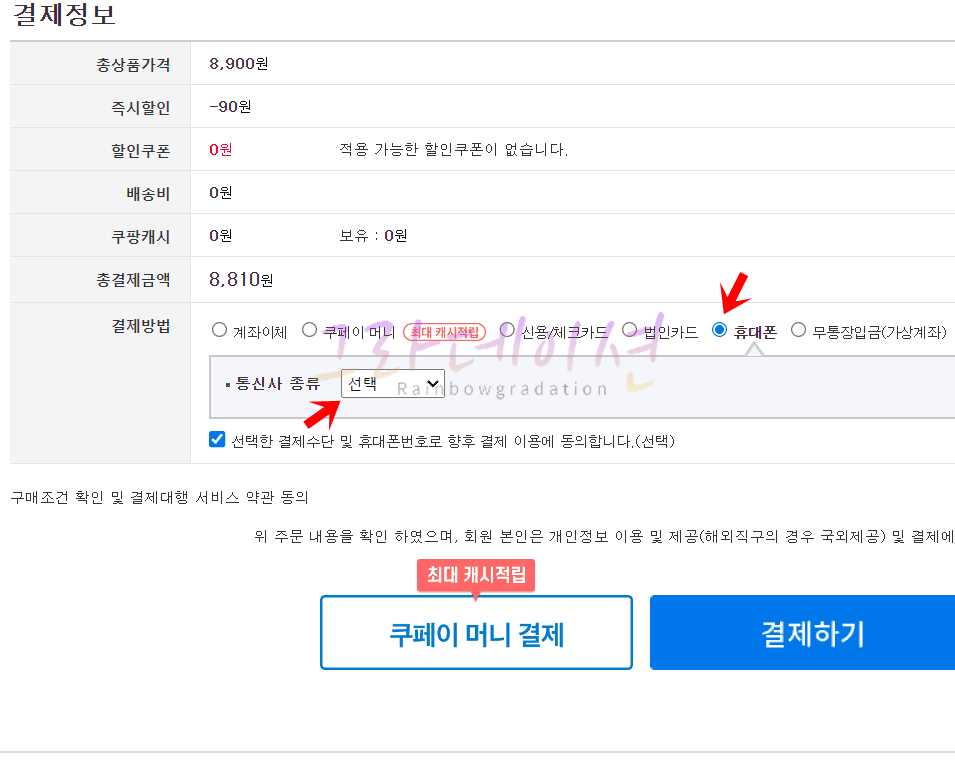
Task: Open the 통신사 종류 선택 dropdown
Action: click(393, 384)
